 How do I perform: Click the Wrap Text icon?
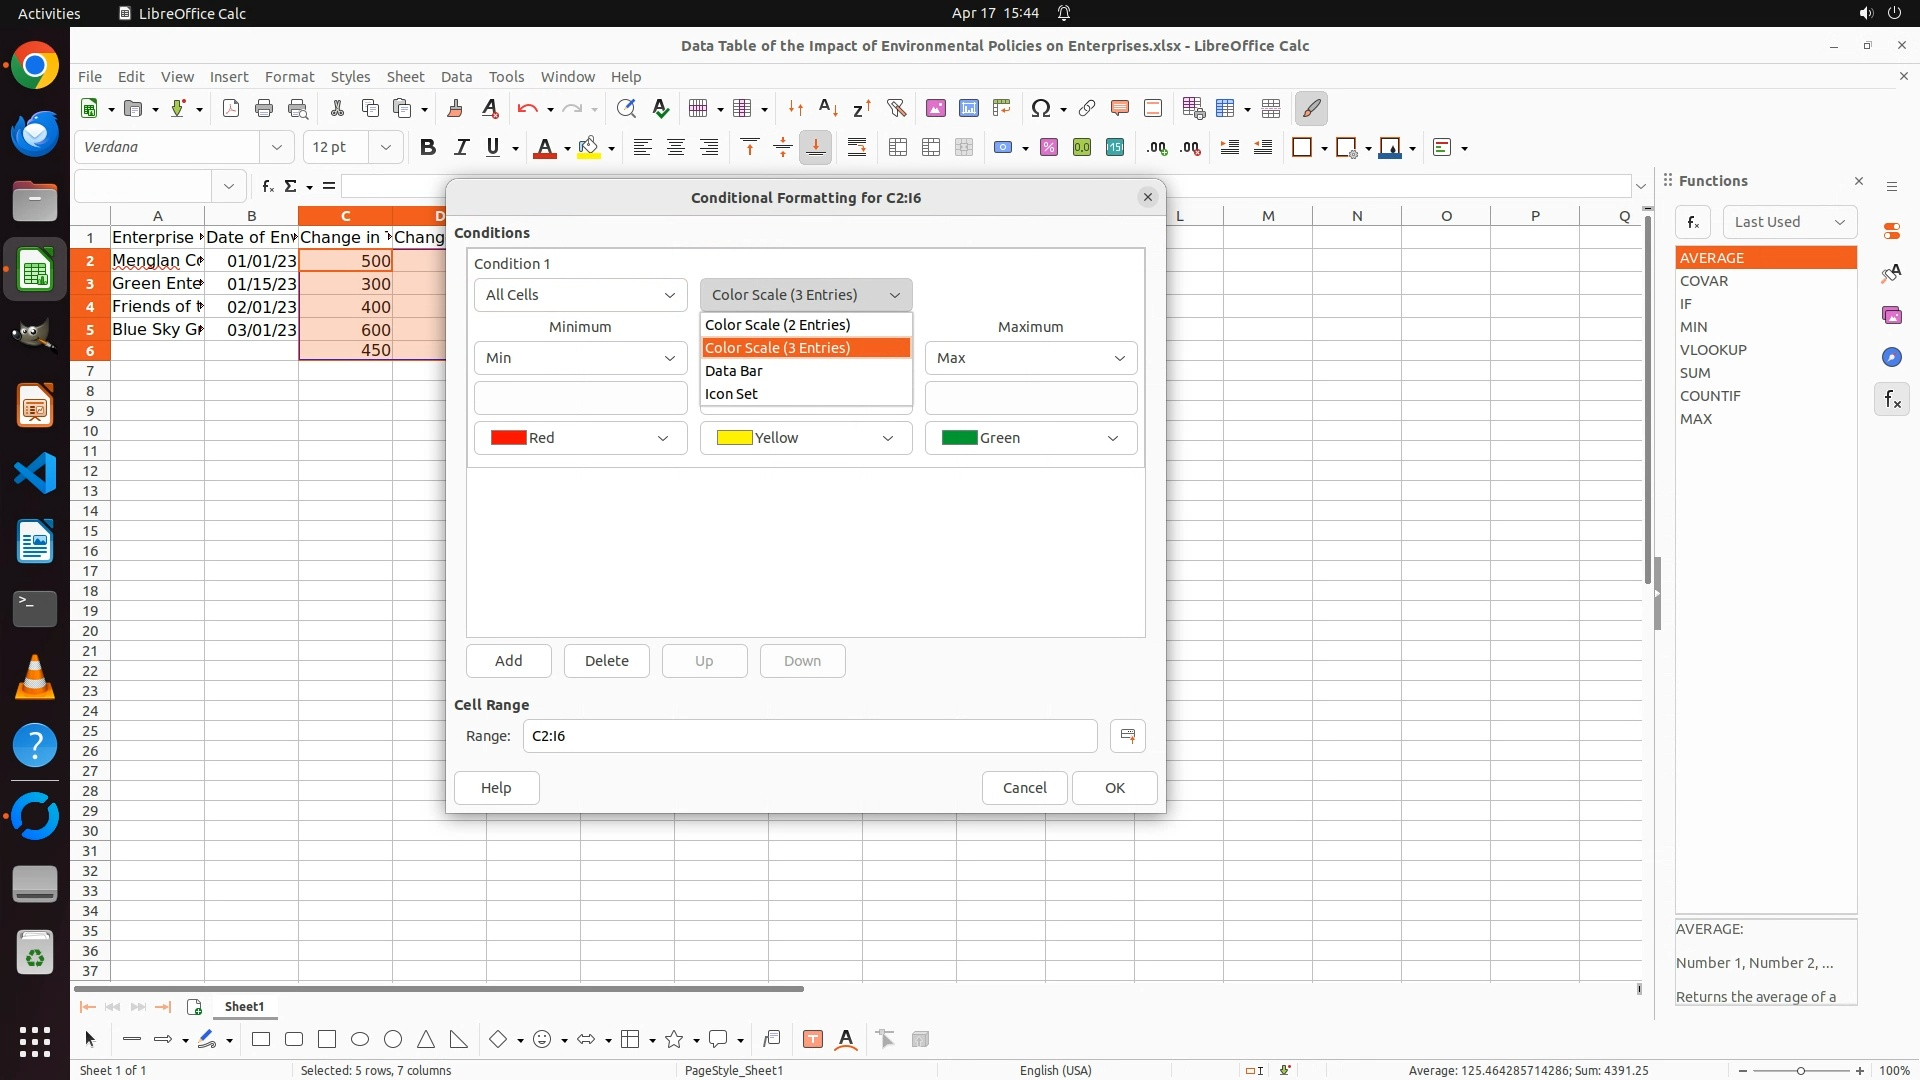(x=856, y=148)
